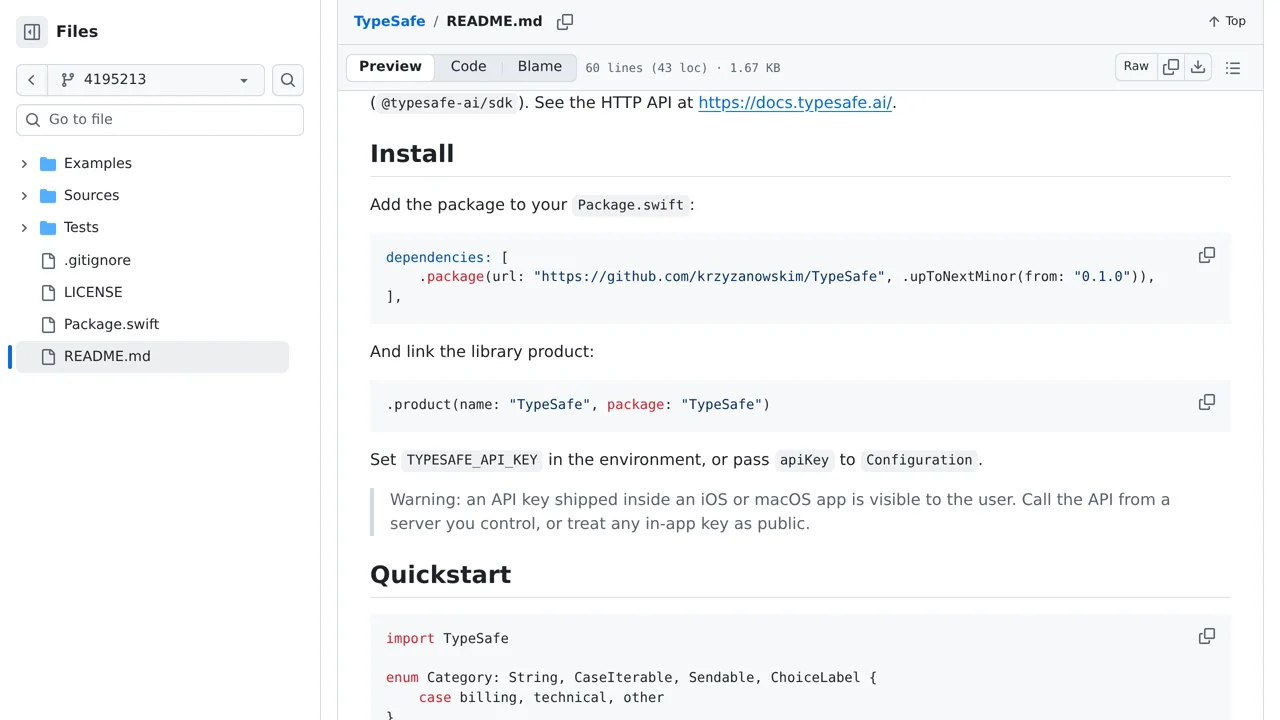The width and height of the screenshot is (1280, 720).
Task: Open the docs.typesafe.ai link
Action: [x=795, y=102]
